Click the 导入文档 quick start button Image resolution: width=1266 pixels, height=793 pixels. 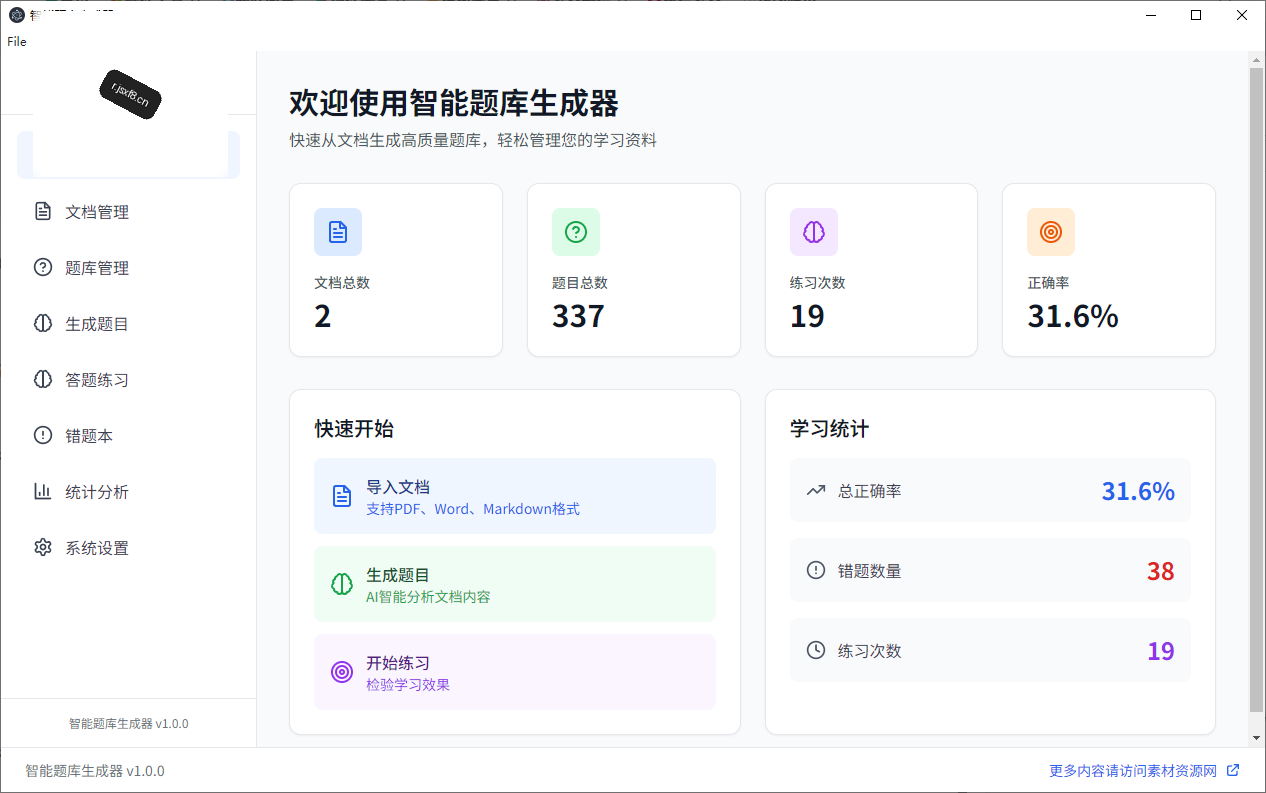pyautogui.click(x=515, y=496)
